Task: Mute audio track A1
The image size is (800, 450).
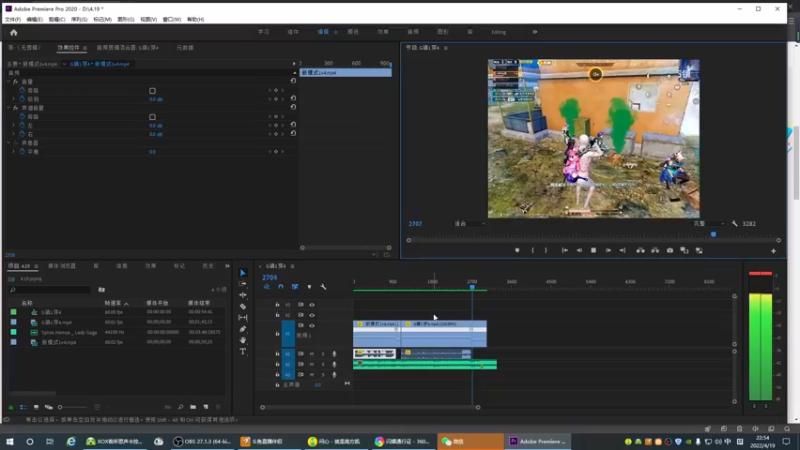Action: [x=312, y=354]
